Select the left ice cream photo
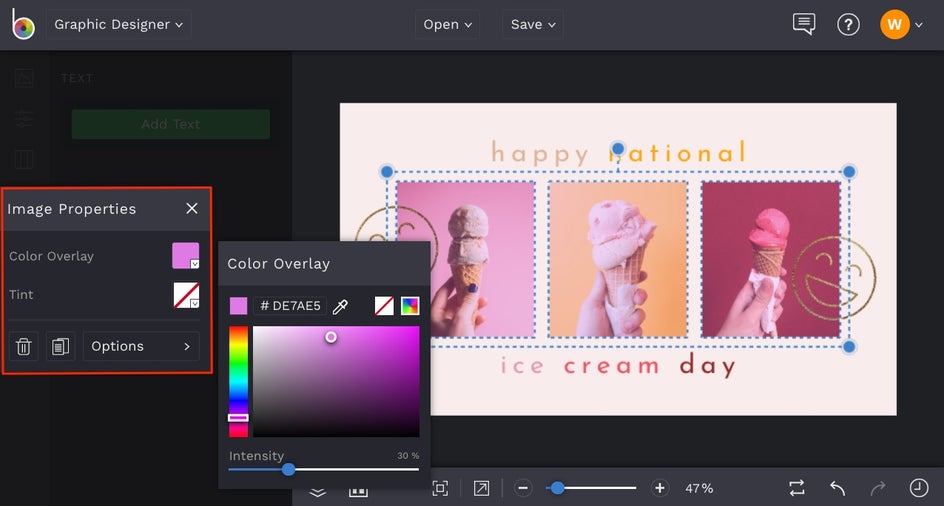 click(x=465, y=259)
